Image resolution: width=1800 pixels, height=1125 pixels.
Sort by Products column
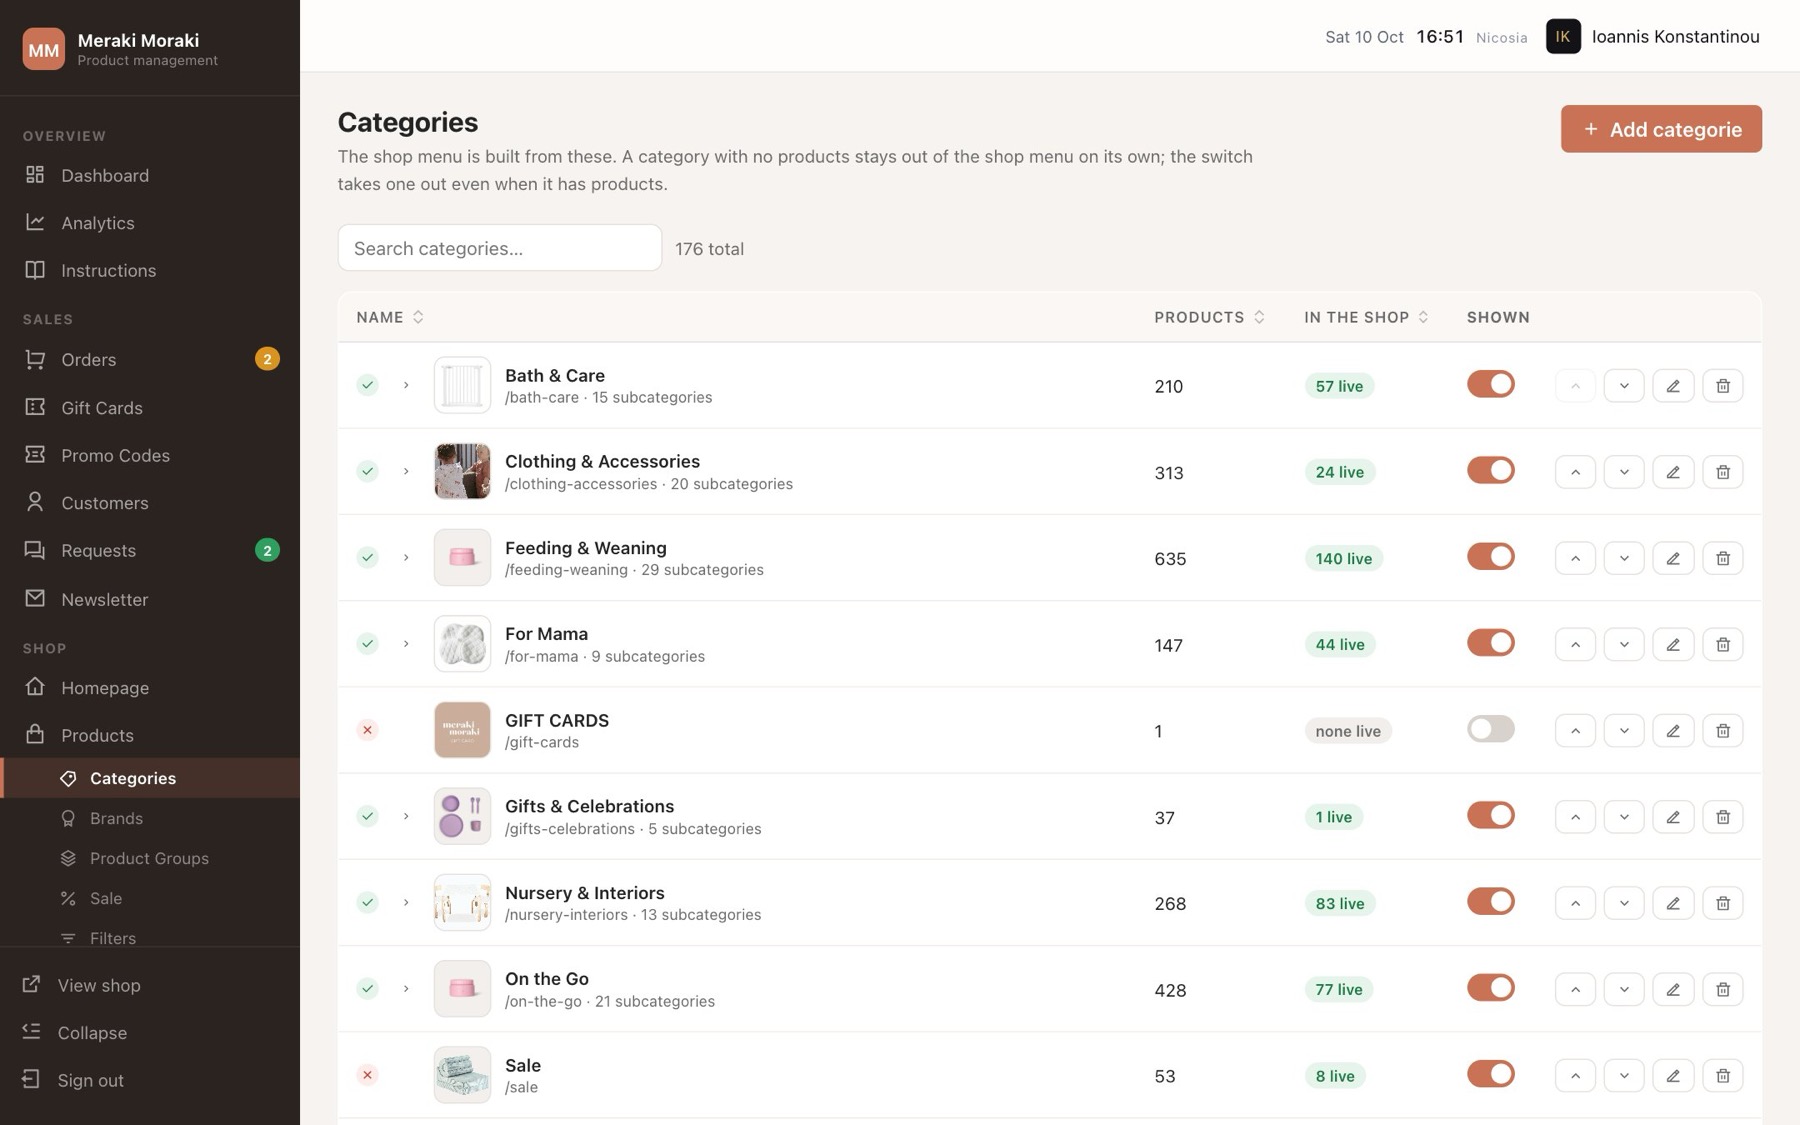1209,317
